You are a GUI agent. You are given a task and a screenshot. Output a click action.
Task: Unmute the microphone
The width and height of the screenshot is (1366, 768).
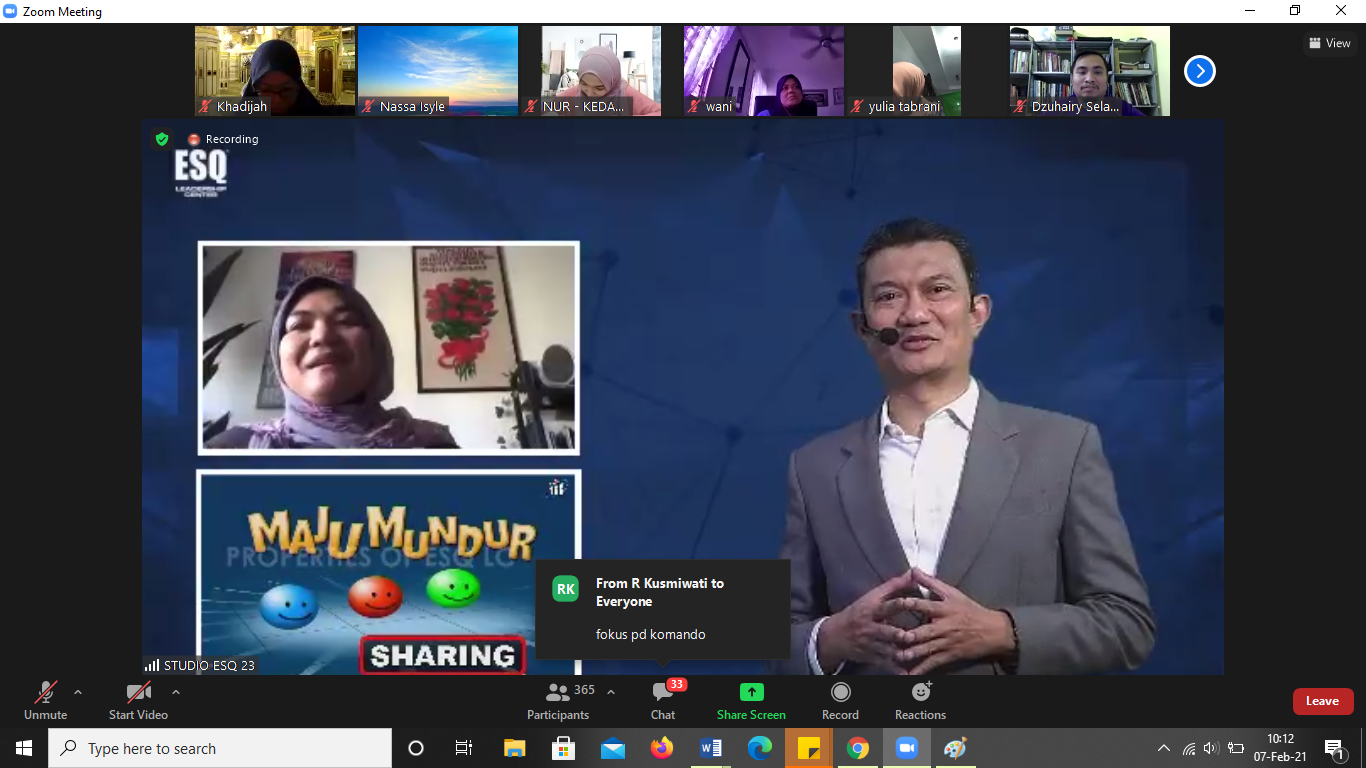click(46, 692)
